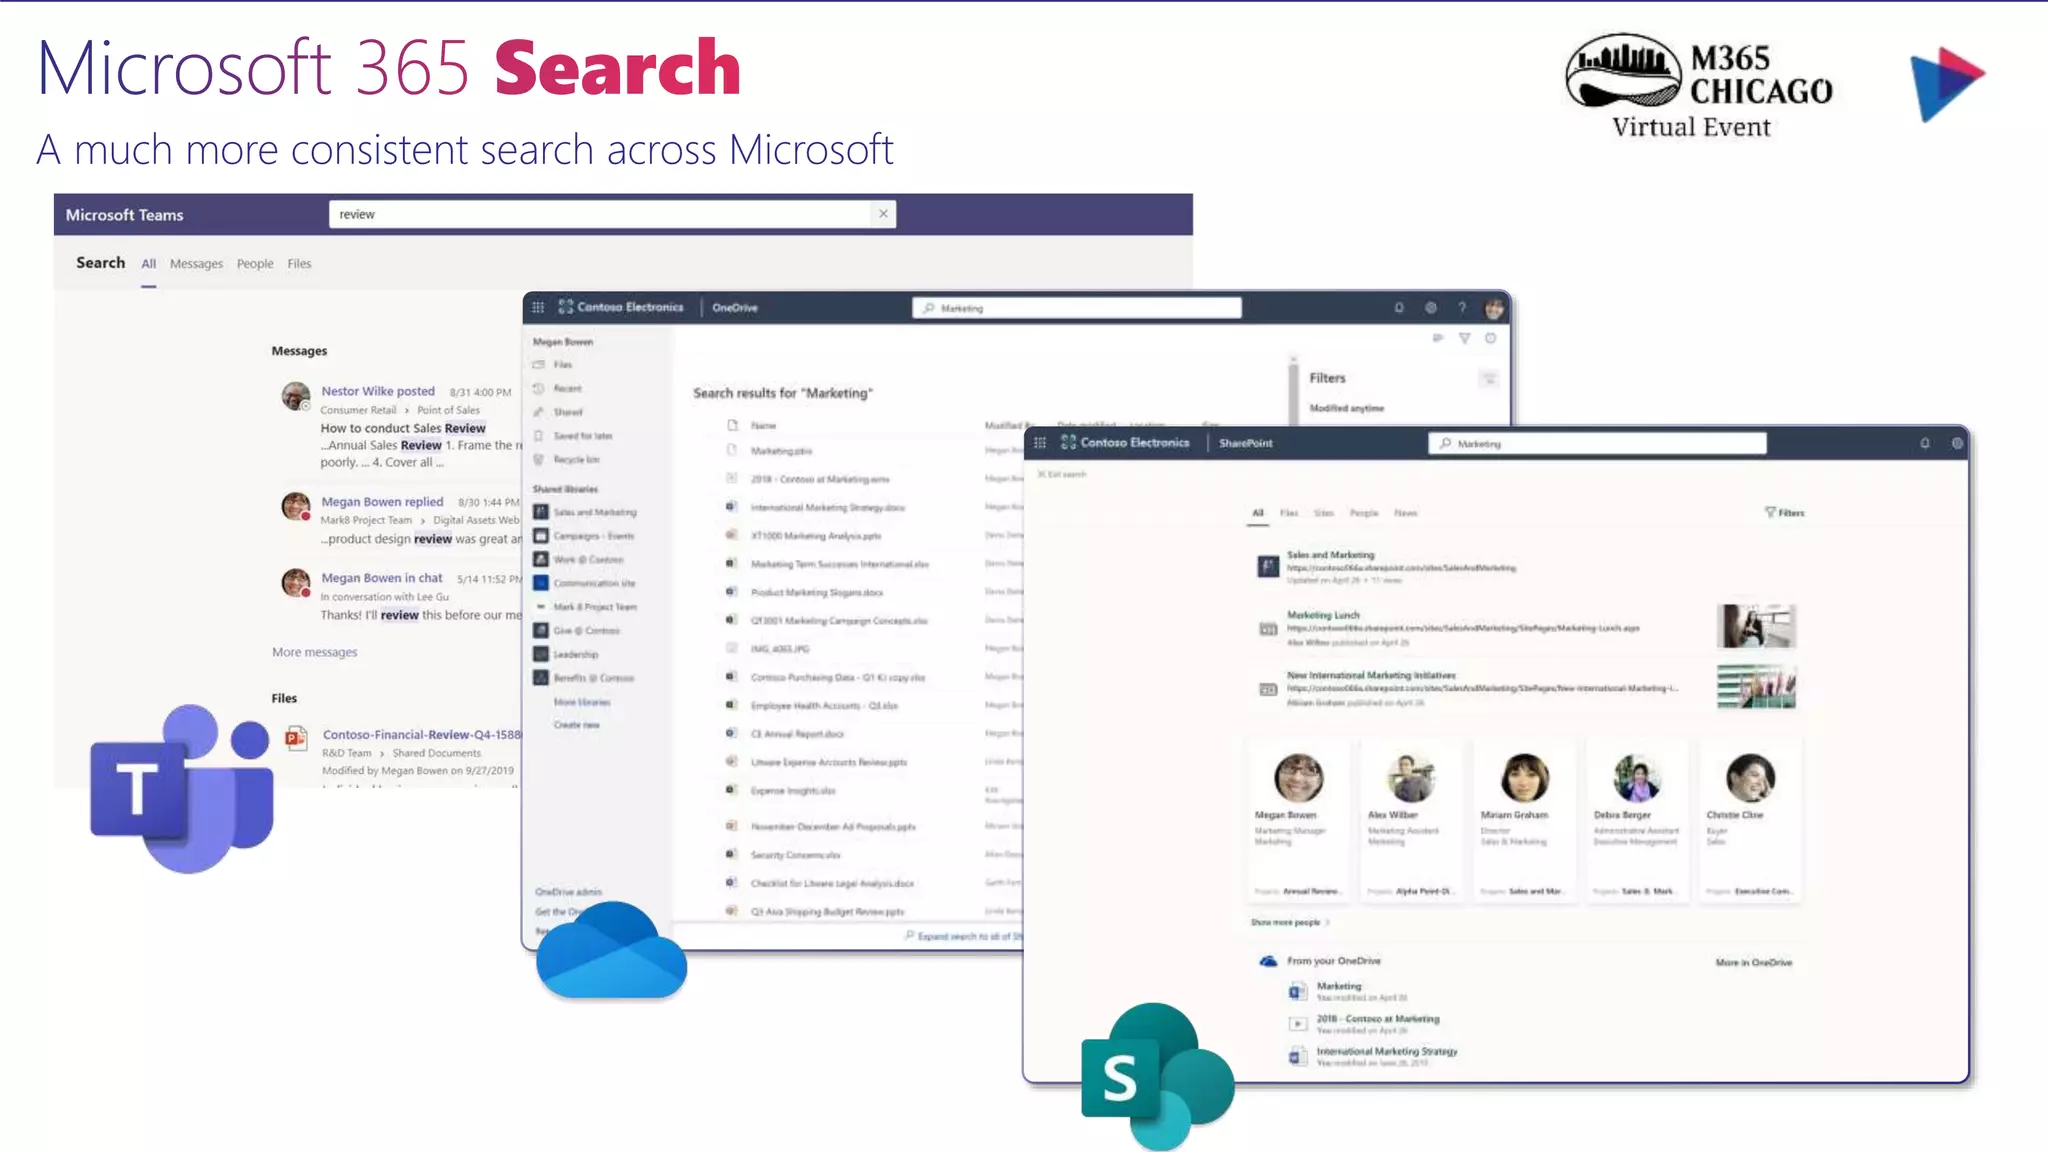Click the filter funnel icon in OneDrive toolbar
The image size is (2048, 1152).
(x=1464, y=338)
